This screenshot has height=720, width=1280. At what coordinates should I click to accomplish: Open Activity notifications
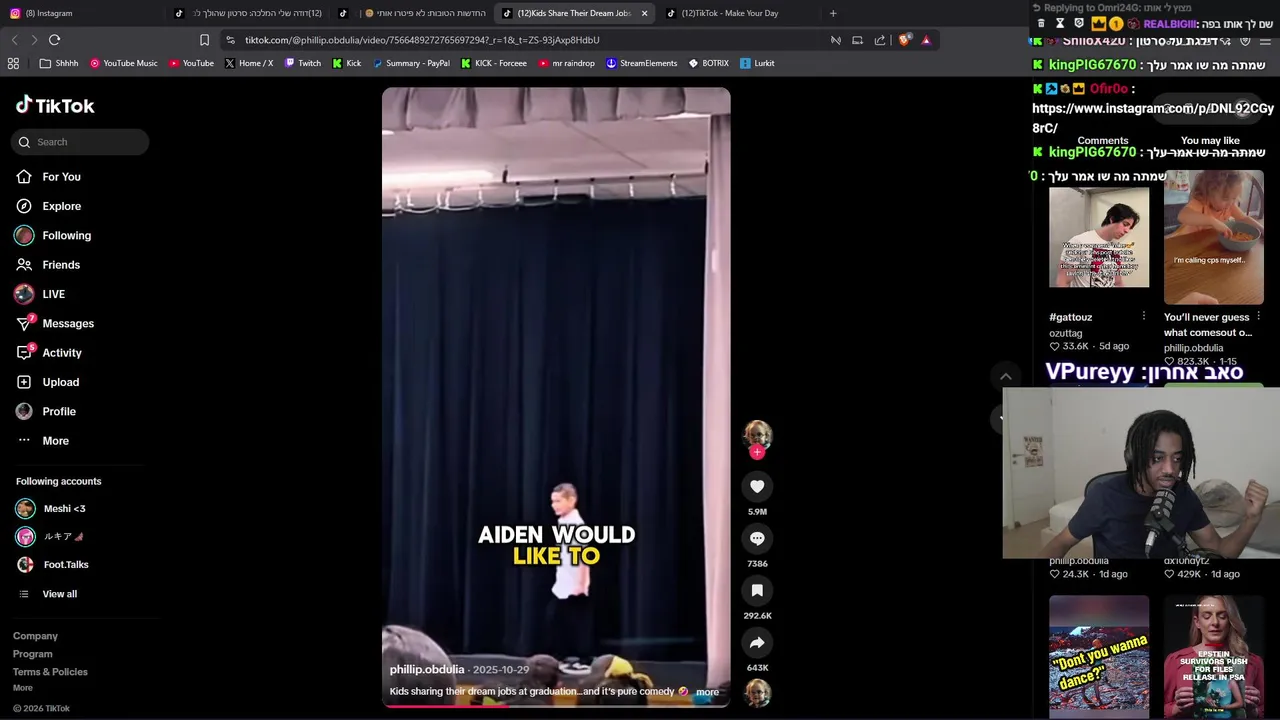[x=61, y=353]
